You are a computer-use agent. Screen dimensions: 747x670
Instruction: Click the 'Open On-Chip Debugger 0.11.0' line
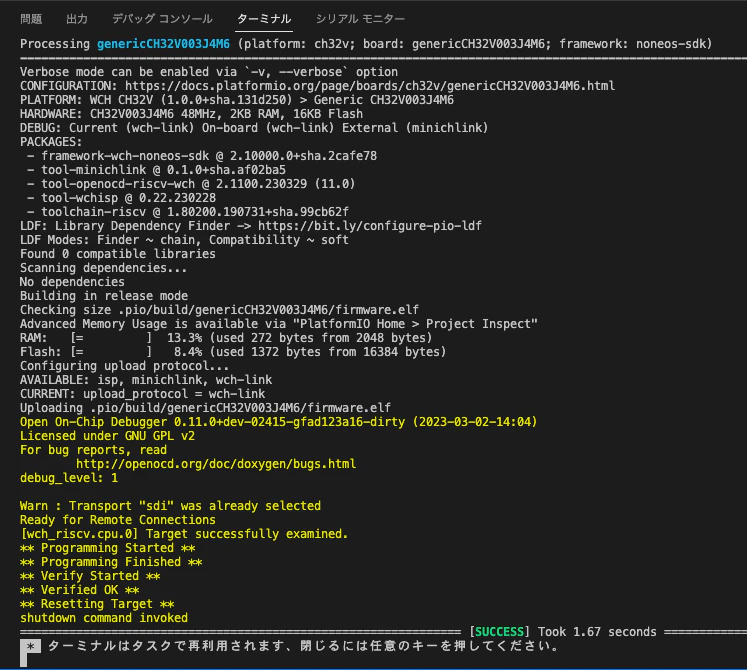click(279, 422)
